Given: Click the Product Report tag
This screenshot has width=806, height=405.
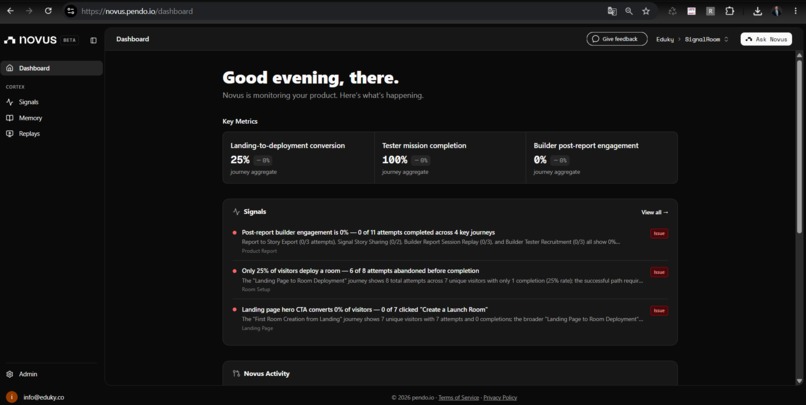Looking at the screenshot, I should coord(259,251).
